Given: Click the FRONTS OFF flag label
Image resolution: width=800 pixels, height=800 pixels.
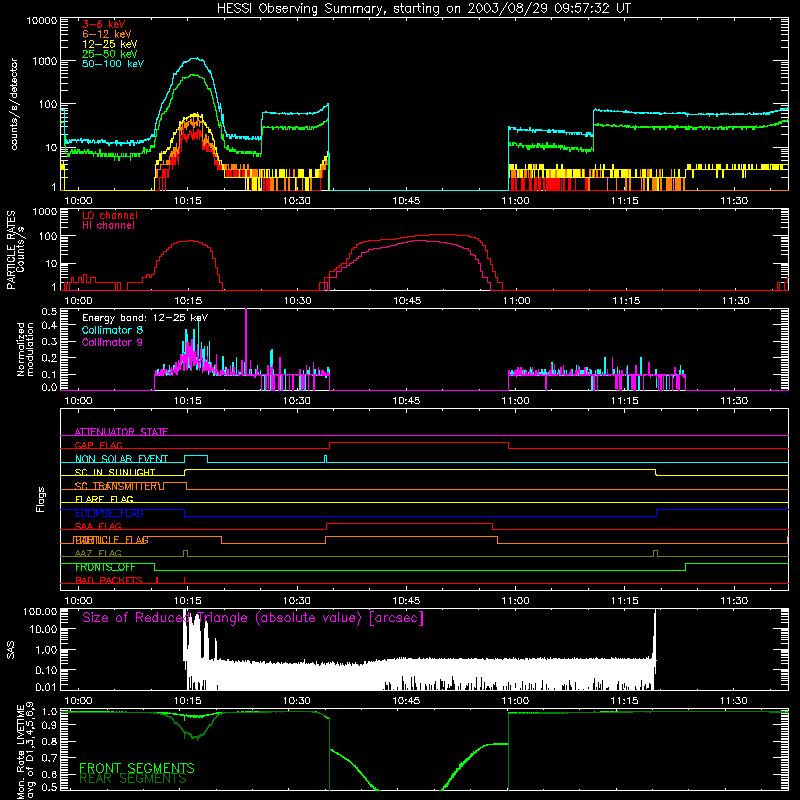Looking at the screenshot, I should pyautogui.click(x=105, y=567).
